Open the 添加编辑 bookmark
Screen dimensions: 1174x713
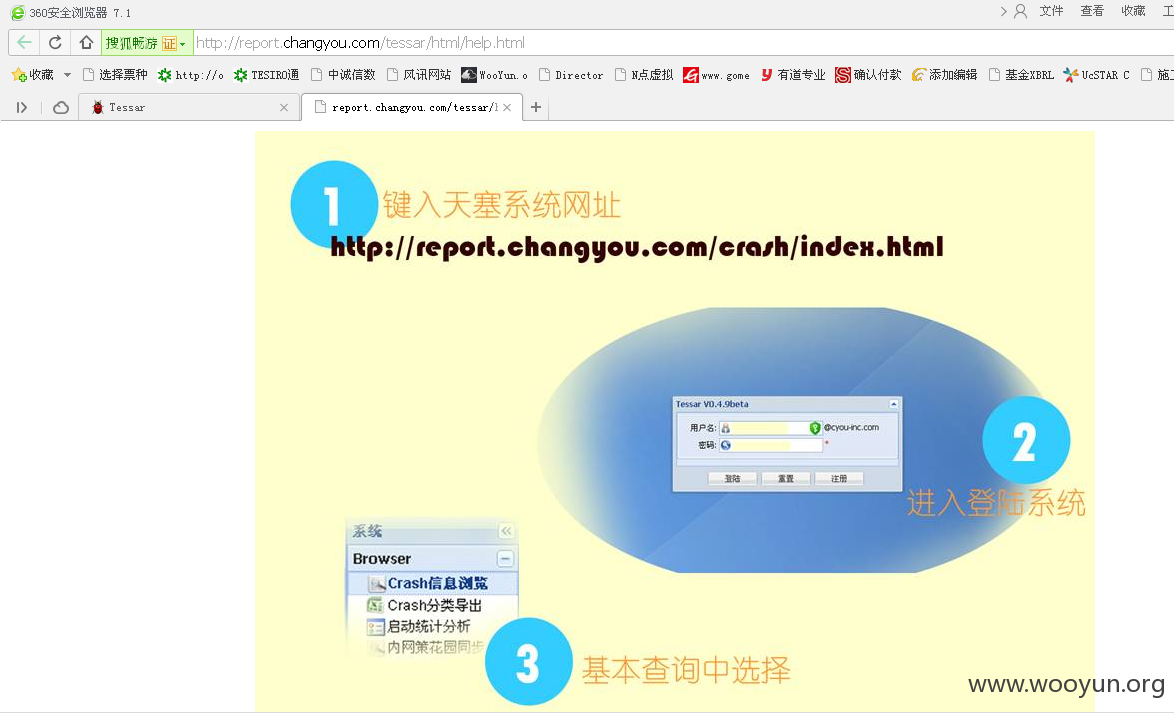945,75
